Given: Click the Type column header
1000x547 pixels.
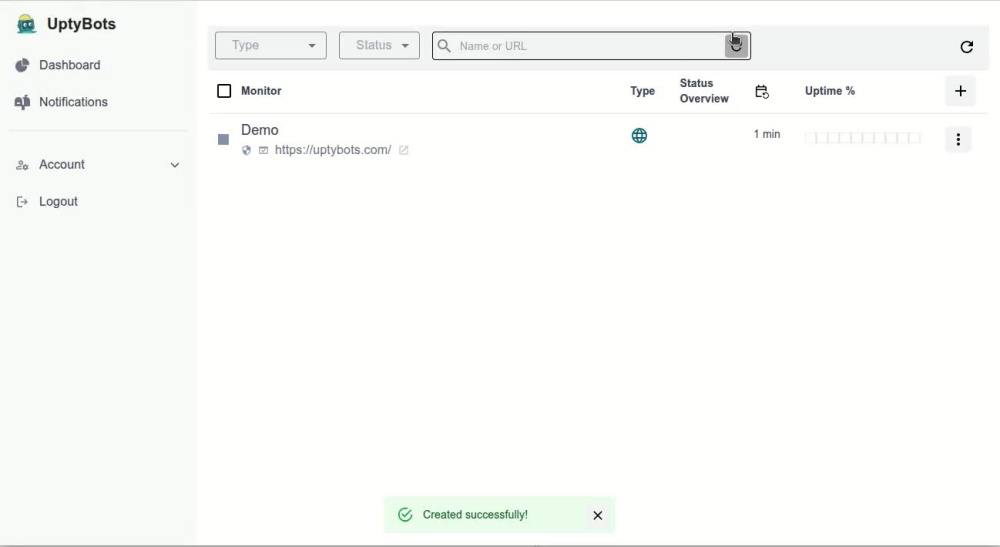Looking at the screenshot, I should pos(642,91).
